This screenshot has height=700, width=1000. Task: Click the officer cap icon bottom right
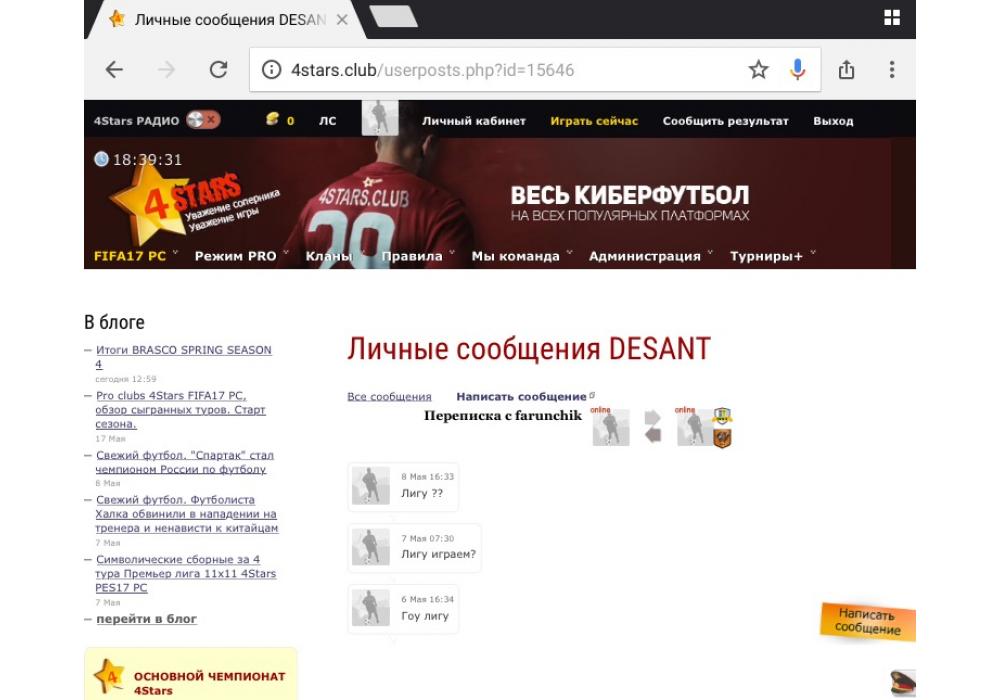(x=903, y=683)
